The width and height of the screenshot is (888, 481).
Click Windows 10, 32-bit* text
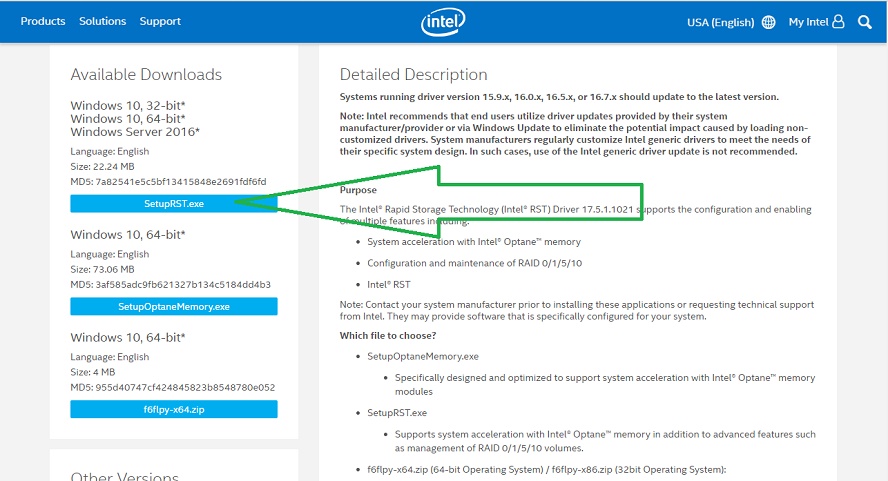[x=128, y=105]
